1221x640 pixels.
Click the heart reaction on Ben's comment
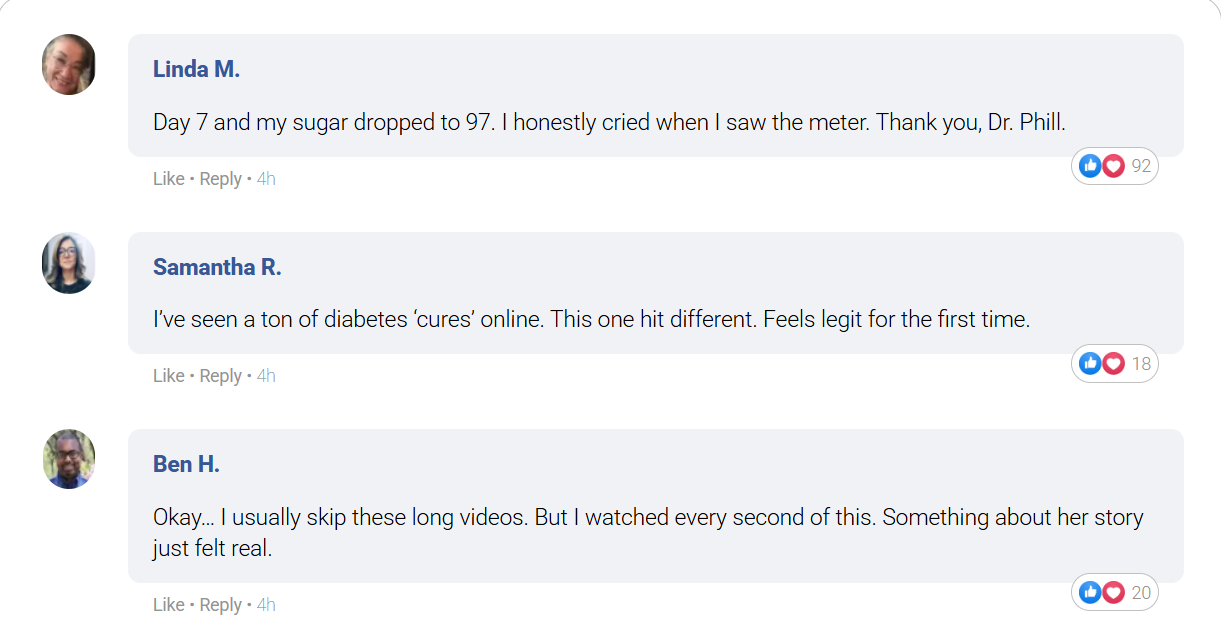pos(1113,593)
